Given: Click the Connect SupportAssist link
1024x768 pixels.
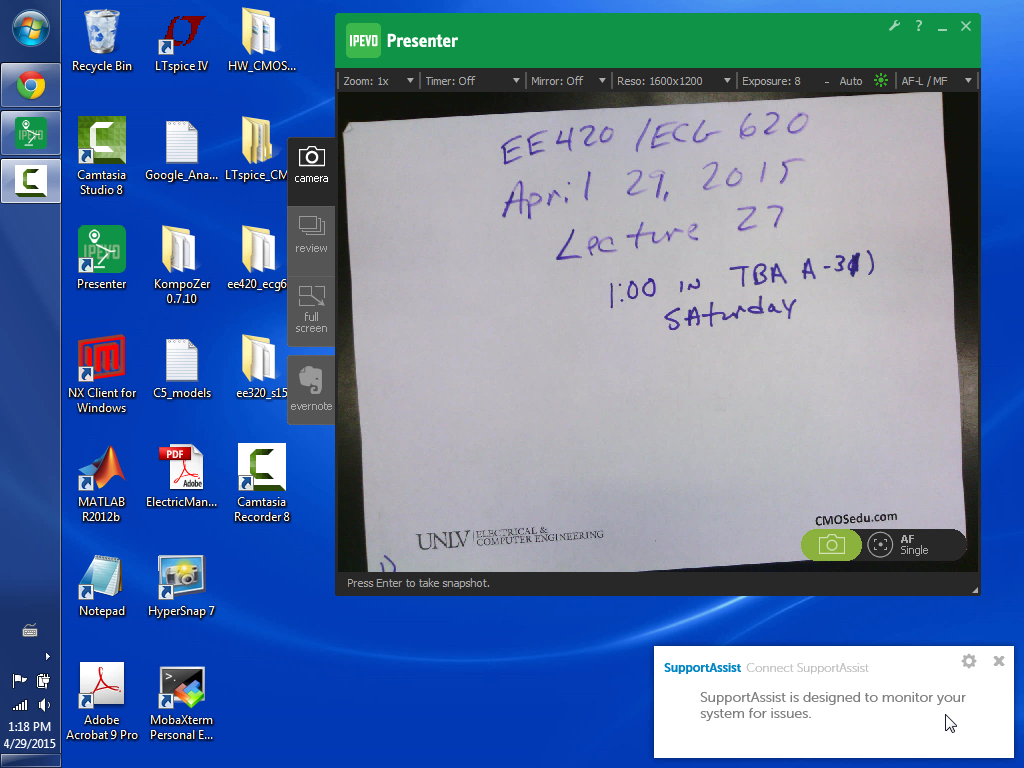Looking at the screenshot, I should 807,667.
